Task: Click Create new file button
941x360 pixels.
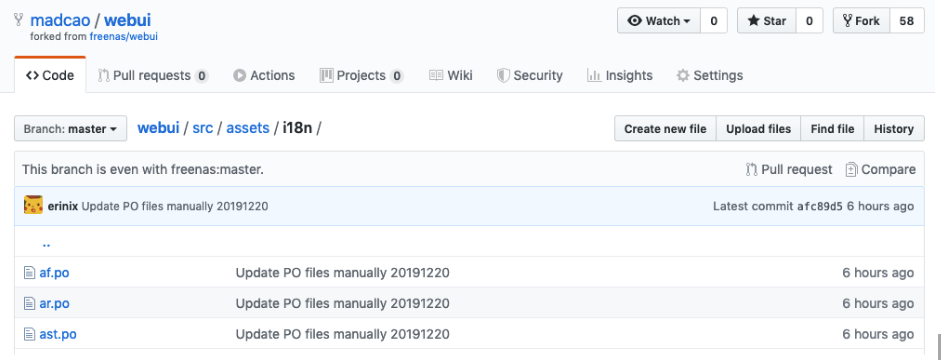Action: (x=665, y=129)
